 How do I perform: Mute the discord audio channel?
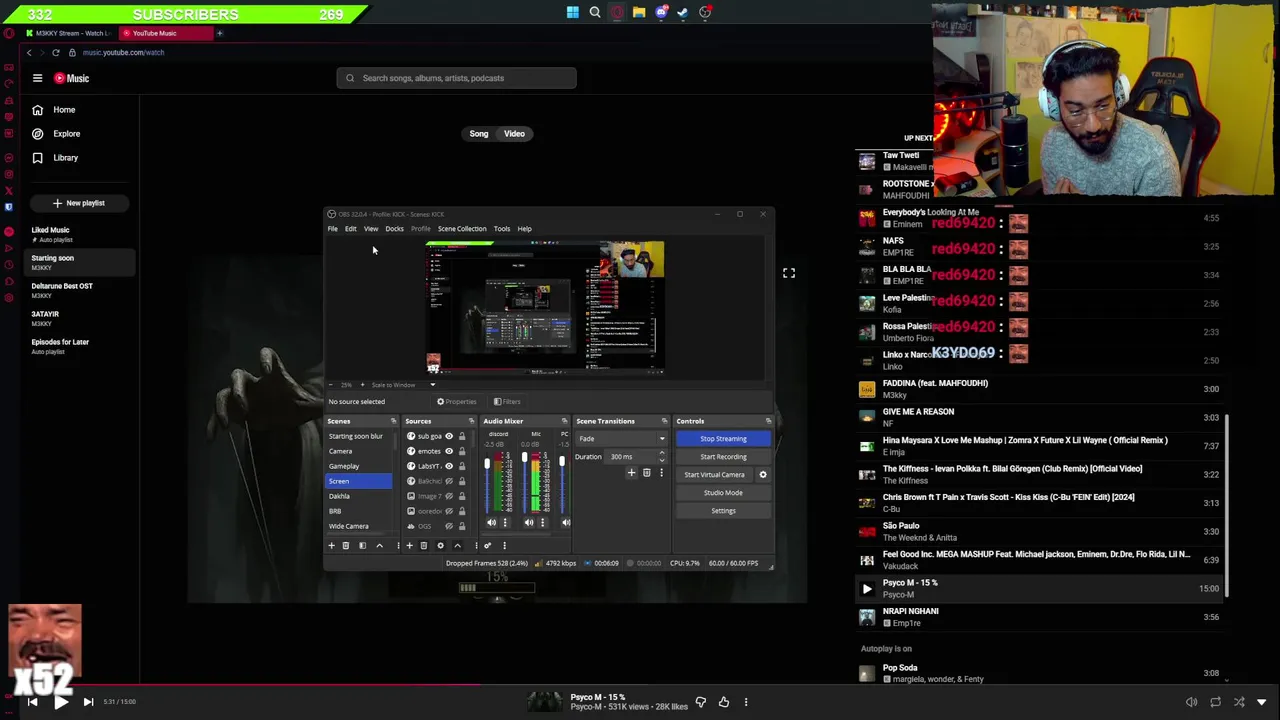[491, 522]
